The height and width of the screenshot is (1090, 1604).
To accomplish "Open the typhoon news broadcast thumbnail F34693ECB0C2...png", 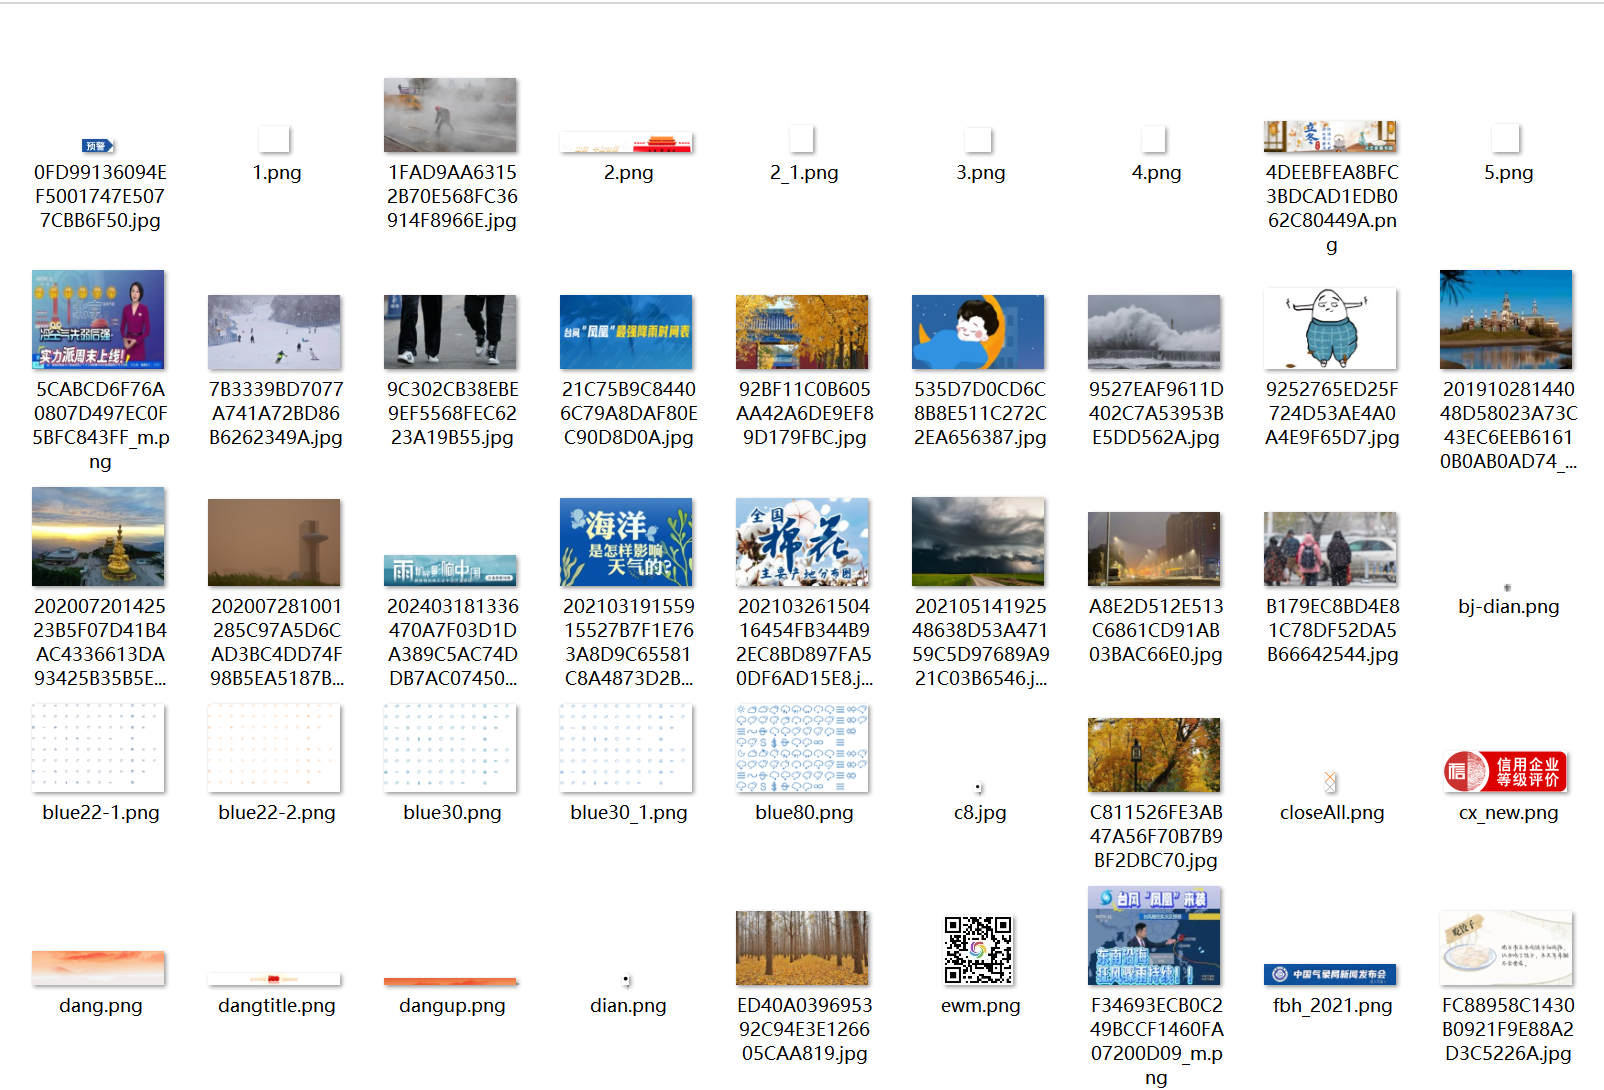I will point(1154,936).
